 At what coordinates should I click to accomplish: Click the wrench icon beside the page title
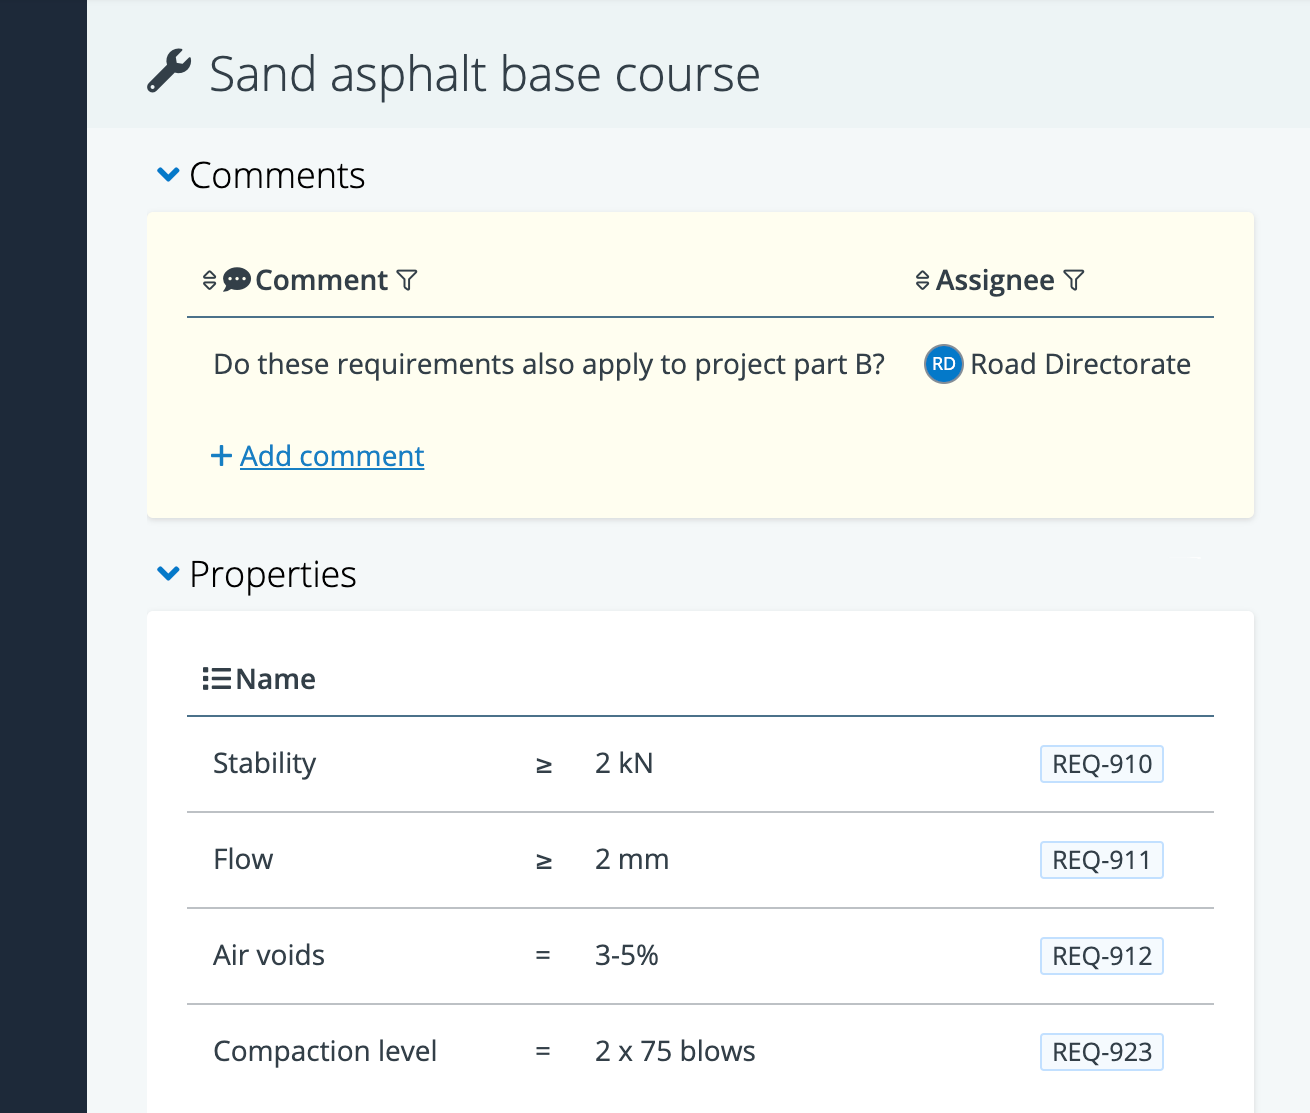coord(169,72)
